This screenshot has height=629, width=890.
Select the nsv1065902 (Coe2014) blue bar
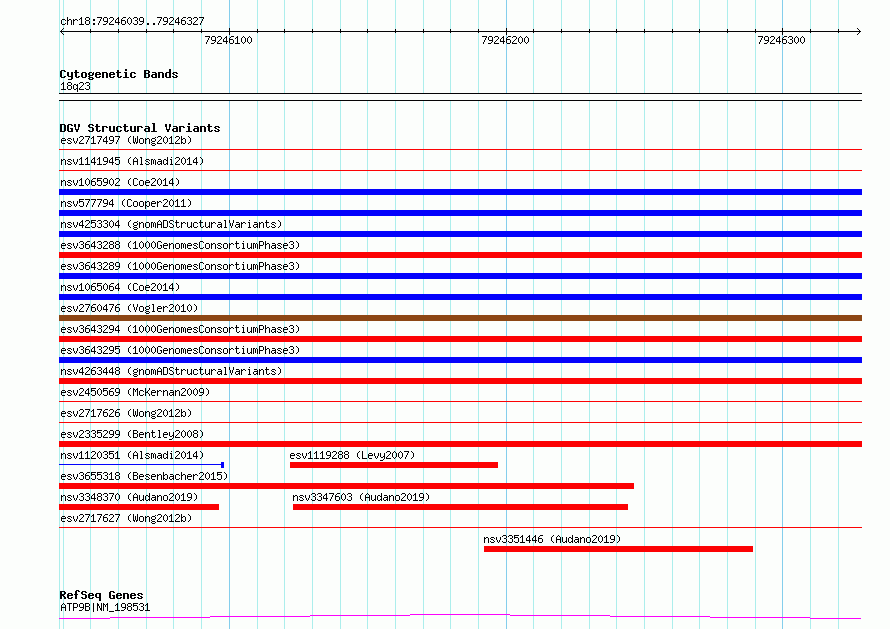pyautogui.click(x=460, y=192)
